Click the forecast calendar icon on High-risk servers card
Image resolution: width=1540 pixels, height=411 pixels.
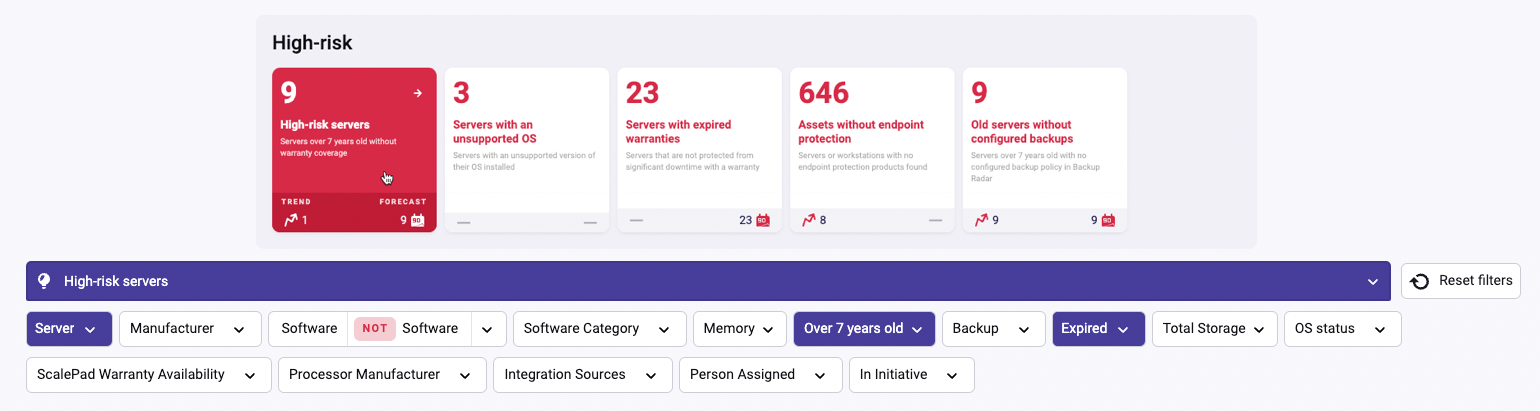(x=417, y=220)
